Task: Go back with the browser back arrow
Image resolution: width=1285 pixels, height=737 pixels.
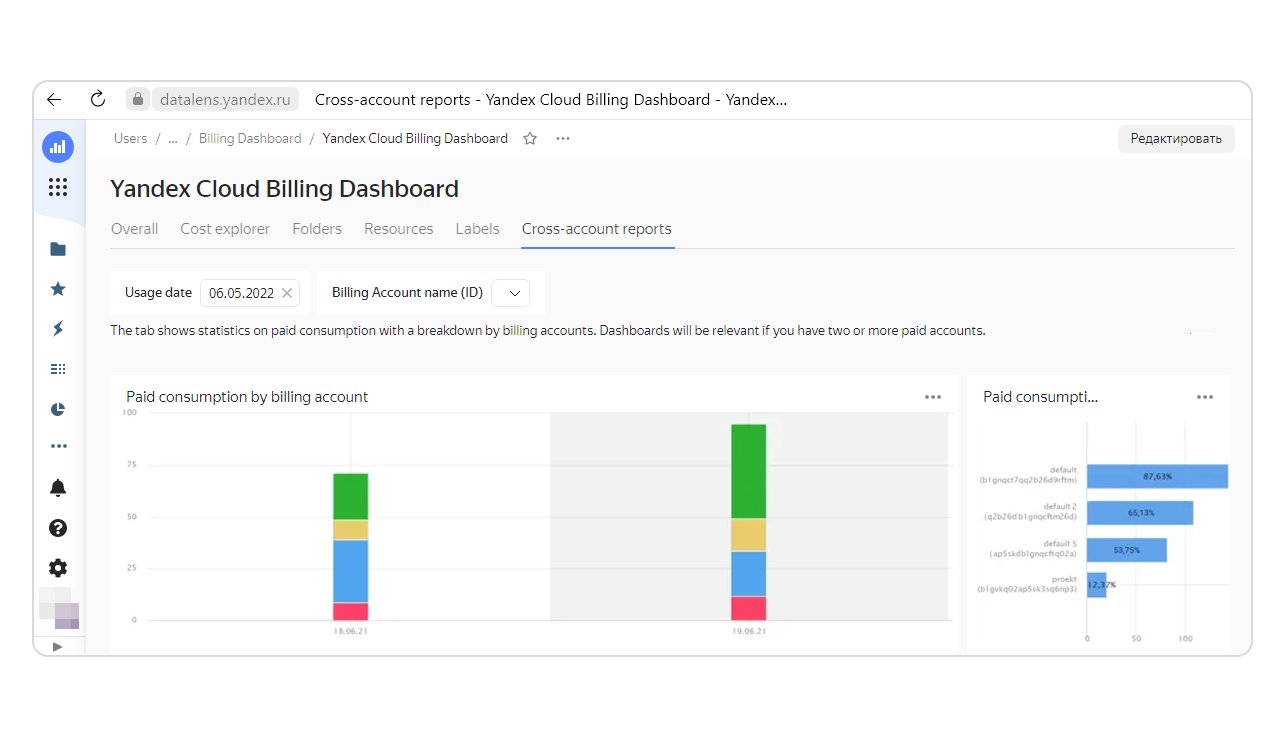Action: click(54, 99)
